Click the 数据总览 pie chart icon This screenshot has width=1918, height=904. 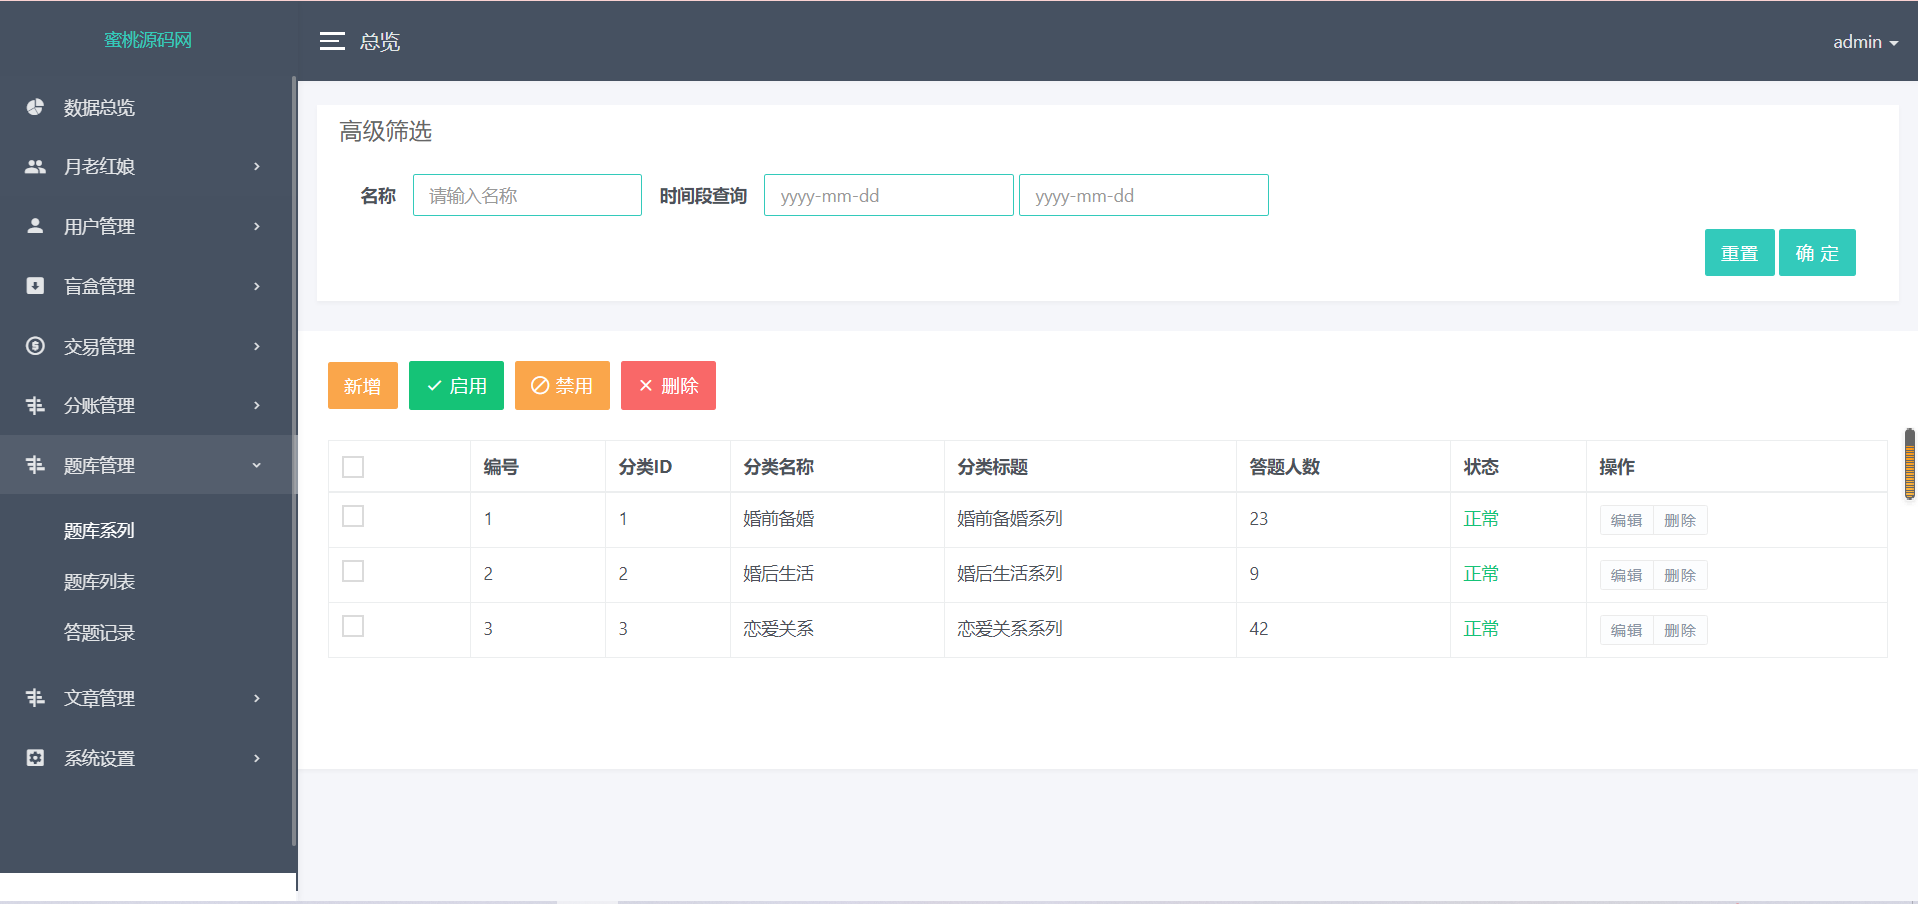[x=35, y=107]
